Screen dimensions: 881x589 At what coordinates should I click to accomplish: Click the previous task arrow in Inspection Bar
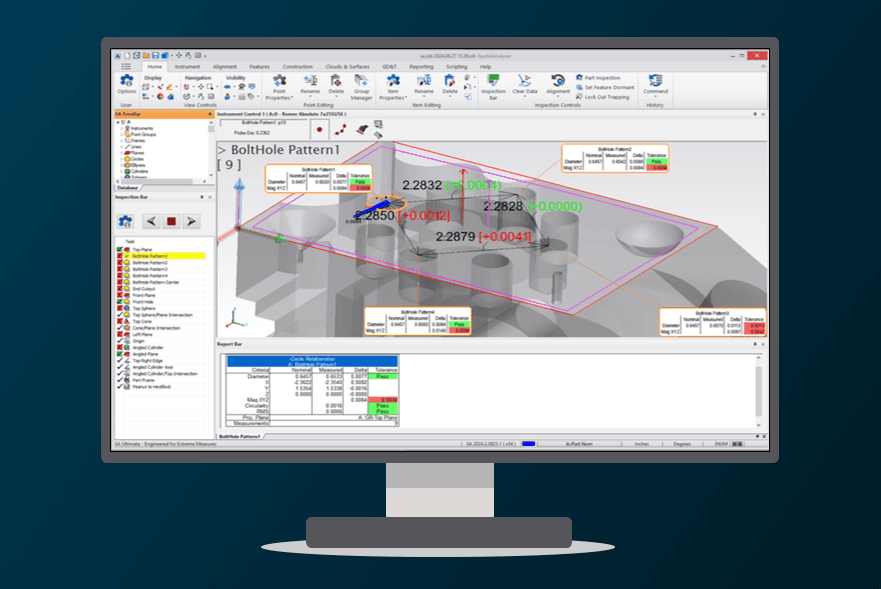point(152,221)
